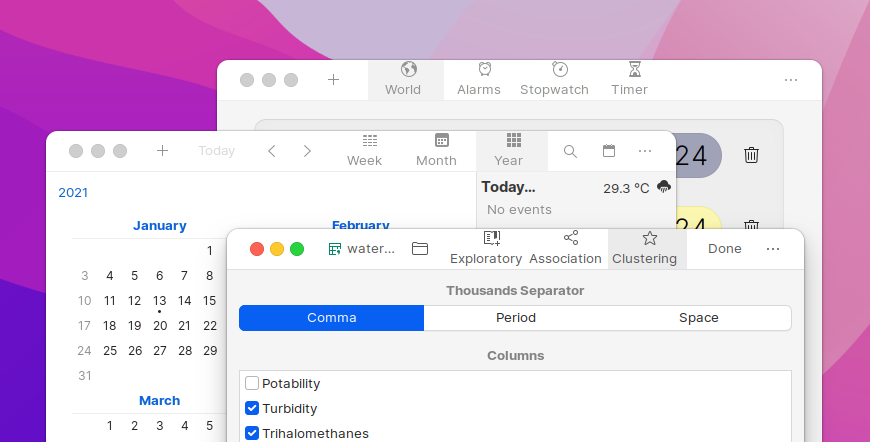Select March 3 in Calendar

click(159, 425)
